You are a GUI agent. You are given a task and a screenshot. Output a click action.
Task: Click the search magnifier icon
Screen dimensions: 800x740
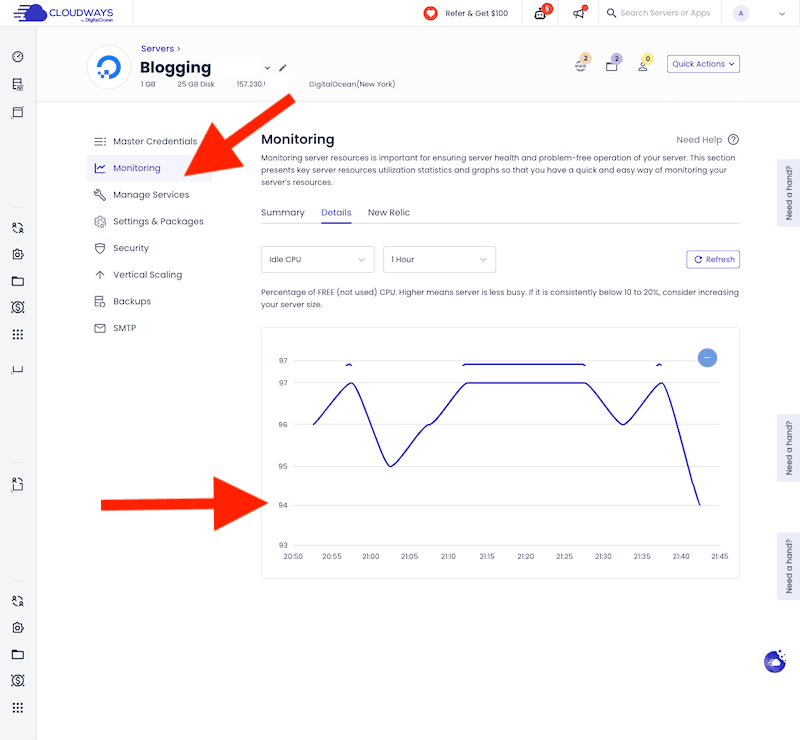[x=611, y=14]
